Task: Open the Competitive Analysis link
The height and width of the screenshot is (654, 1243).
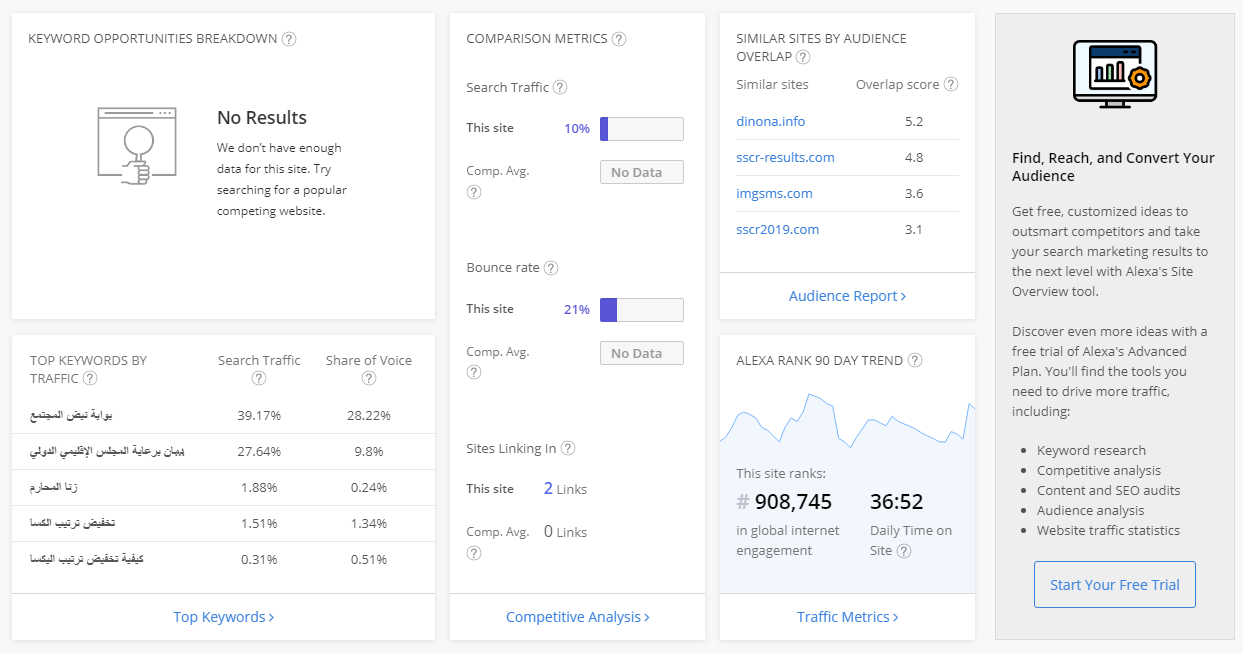Action: point(577,617)
